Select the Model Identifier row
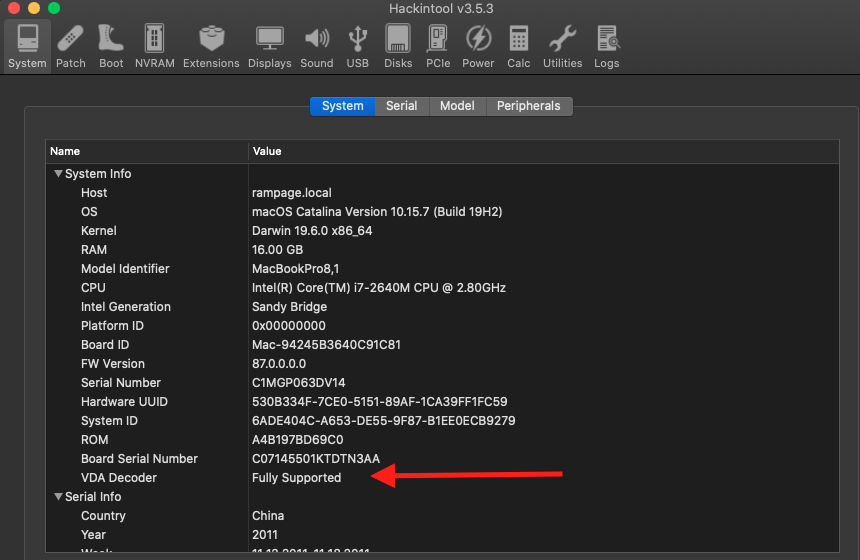The height and width of the screenshot is (560, 860). point(442,269)
